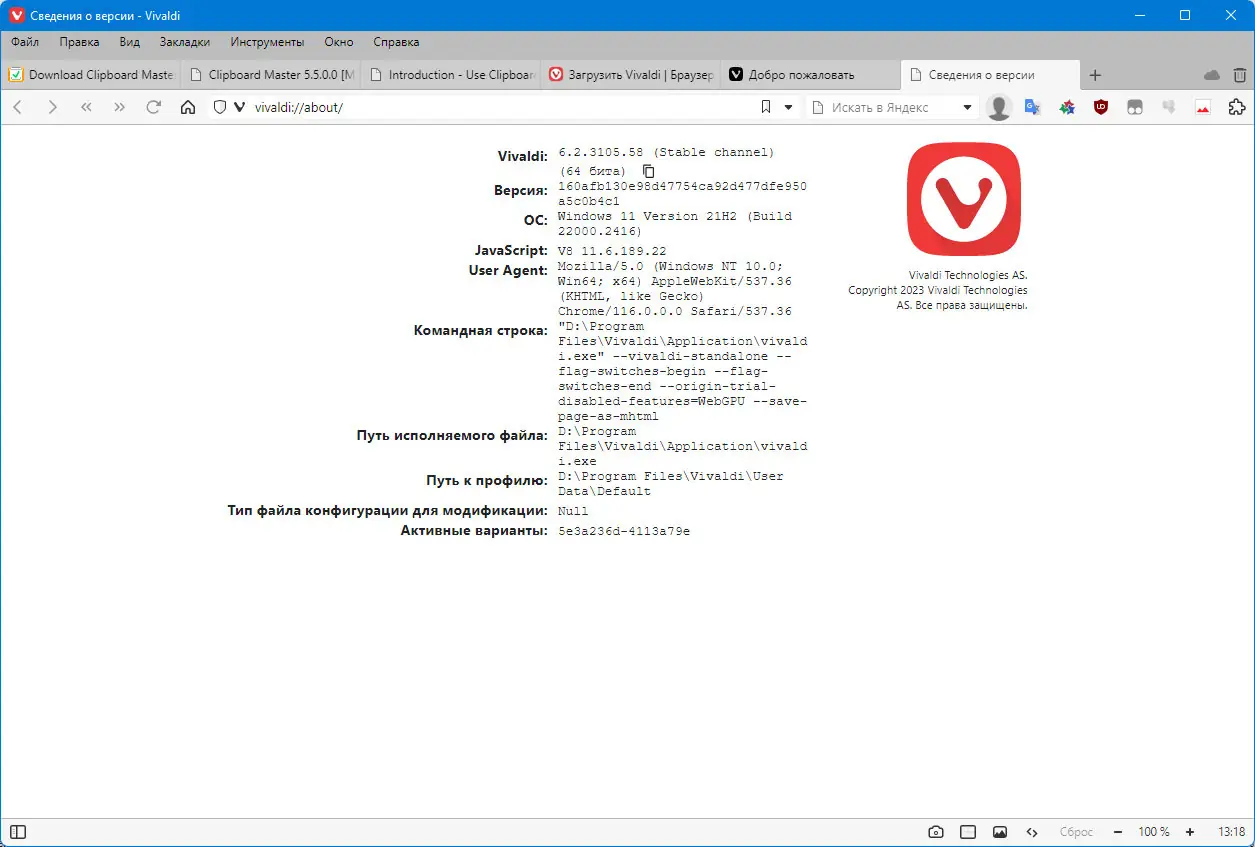Open the Справка menu
This screenshot has width=1255, height=847.
(396, 42)
